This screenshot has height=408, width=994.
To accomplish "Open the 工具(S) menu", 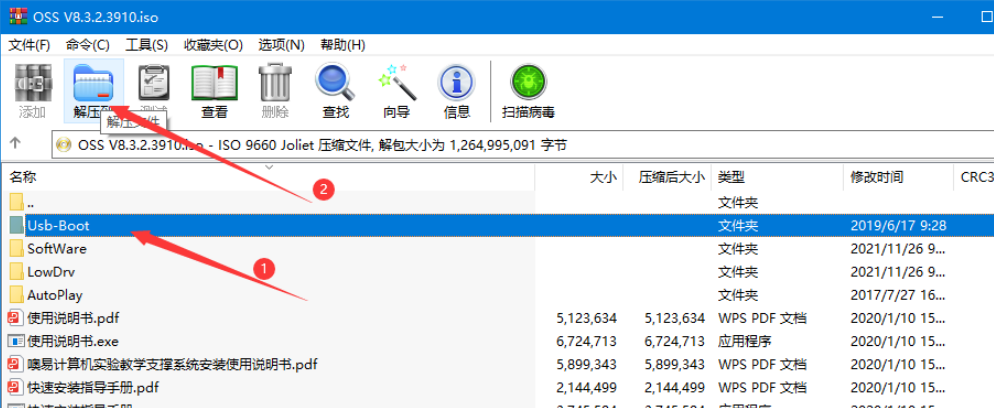I will (x=146, y=45).
